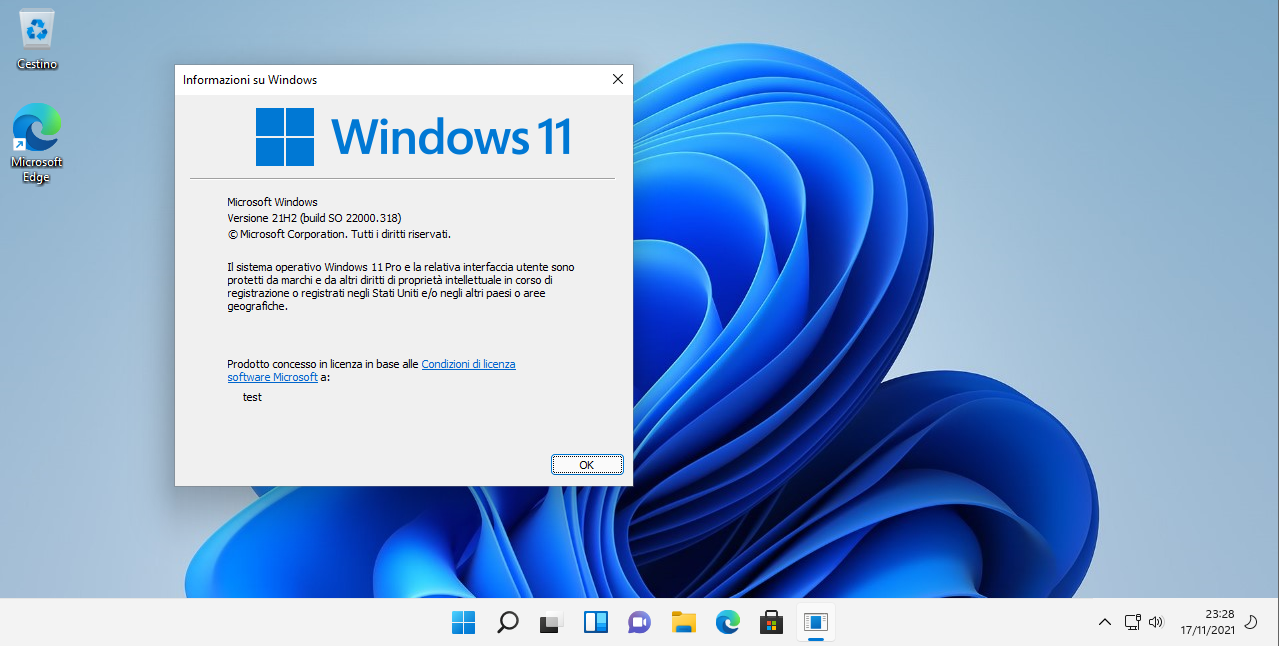Open the Widgets panel icon
Screen dimensions: 1279x646
point(596,622)
